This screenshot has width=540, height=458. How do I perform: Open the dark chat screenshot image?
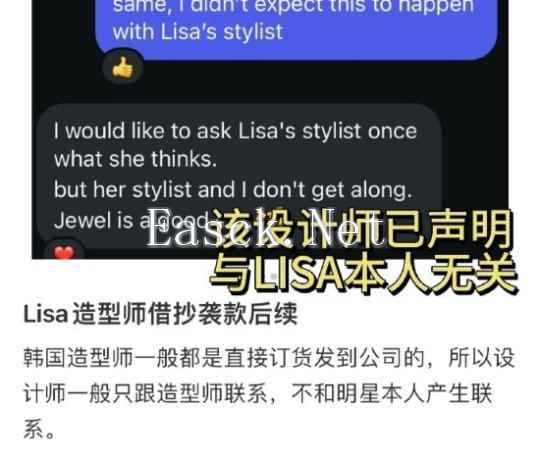click(x=270, y=129)
